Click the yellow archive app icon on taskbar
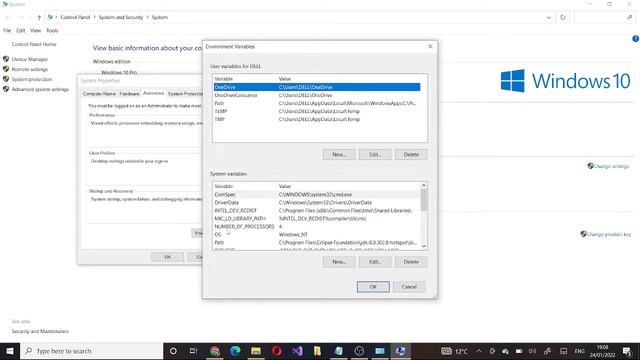The width and height of the screenshot is (640, 360). (318, 351)
